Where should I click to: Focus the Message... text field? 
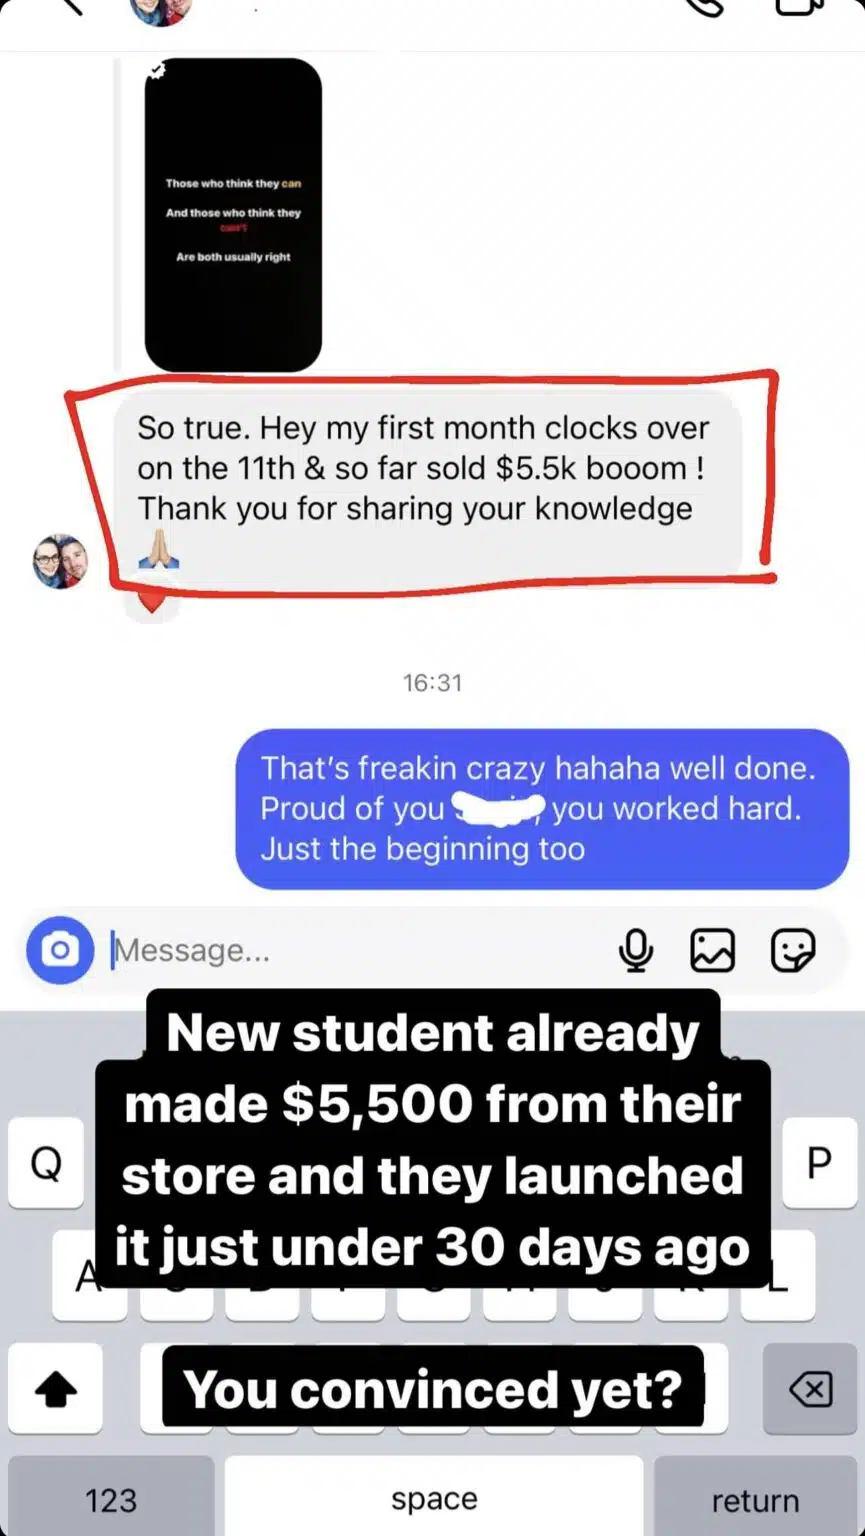(355, 950)
